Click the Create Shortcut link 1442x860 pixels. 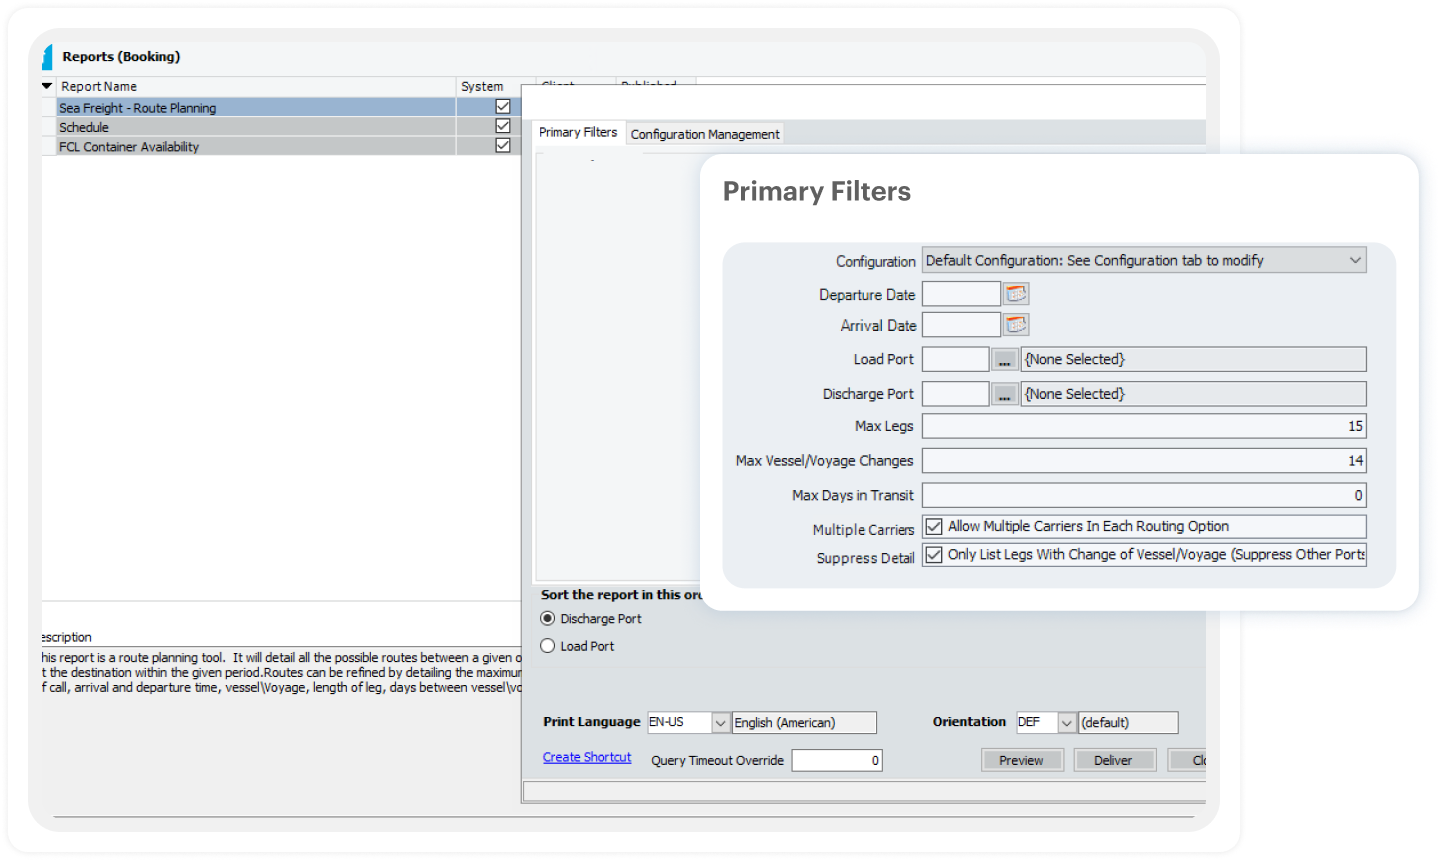point(587,758)
